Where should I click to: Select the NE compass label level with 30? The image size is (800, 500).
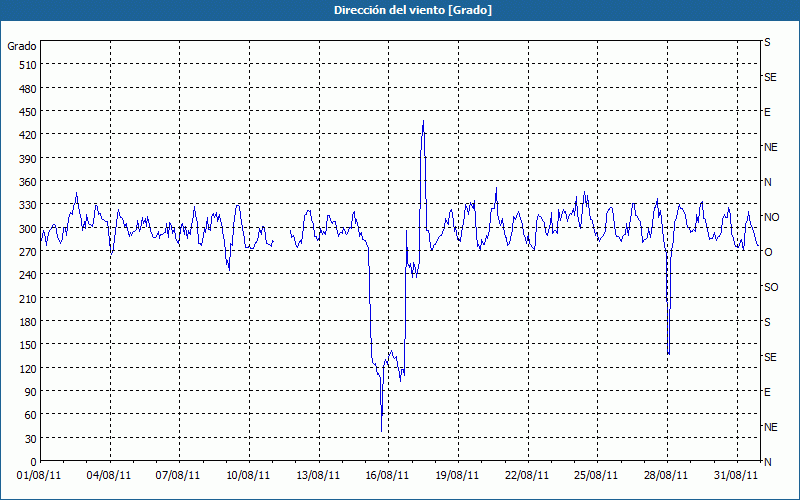(x=771, y=427)
